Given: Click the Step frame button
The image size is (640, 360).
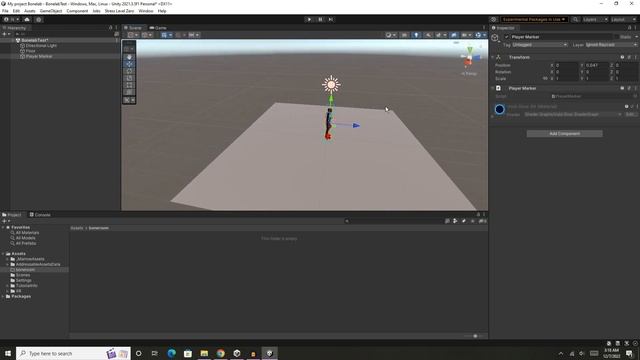Looking at the screenshot, I should (331, 19).
